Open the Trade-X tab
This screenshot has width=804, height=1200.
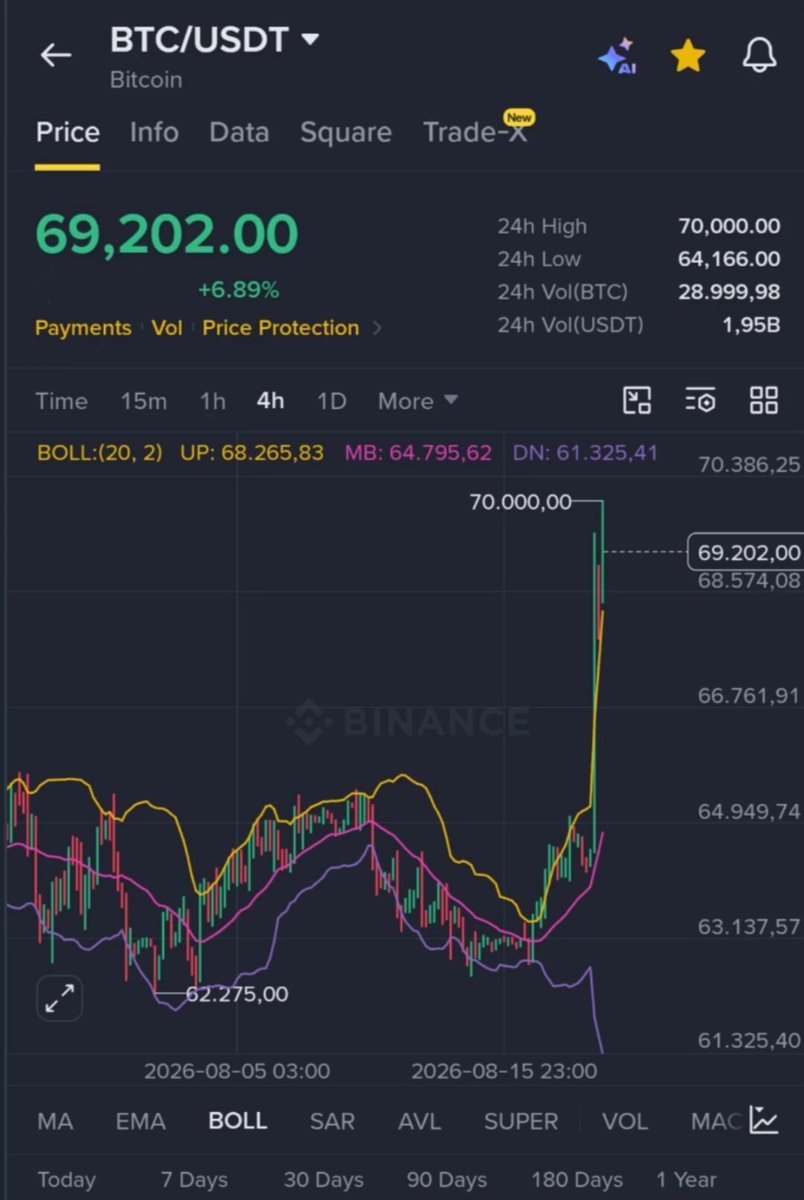click(476, 133)
